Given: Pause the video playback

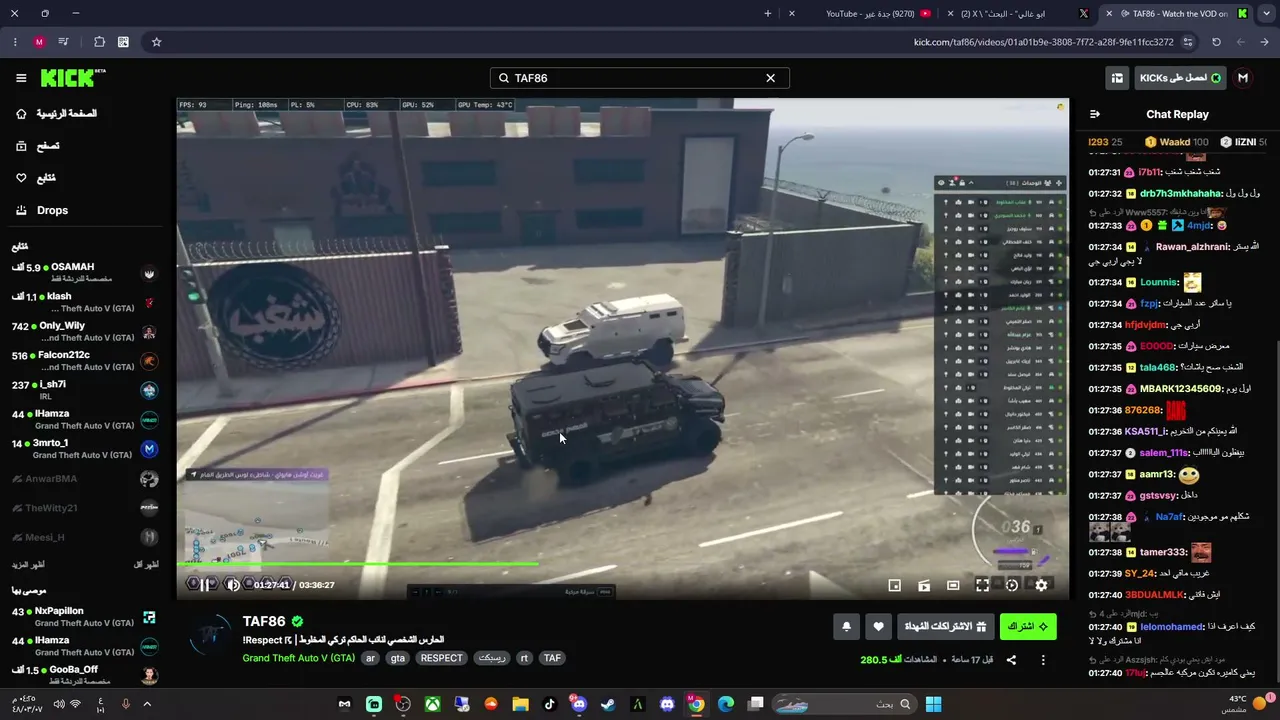Looking at the screenshot, I should click(205, 585).
